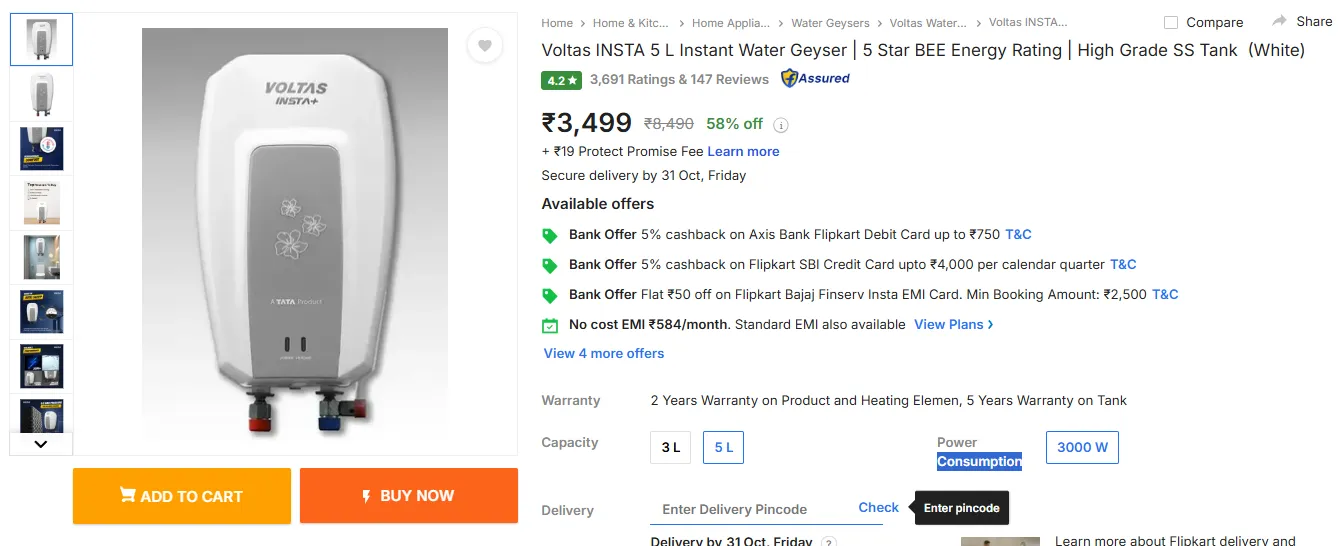Click the price info icon
The width and height of the screenshot is (1338, 546).
tap(782, 125)
